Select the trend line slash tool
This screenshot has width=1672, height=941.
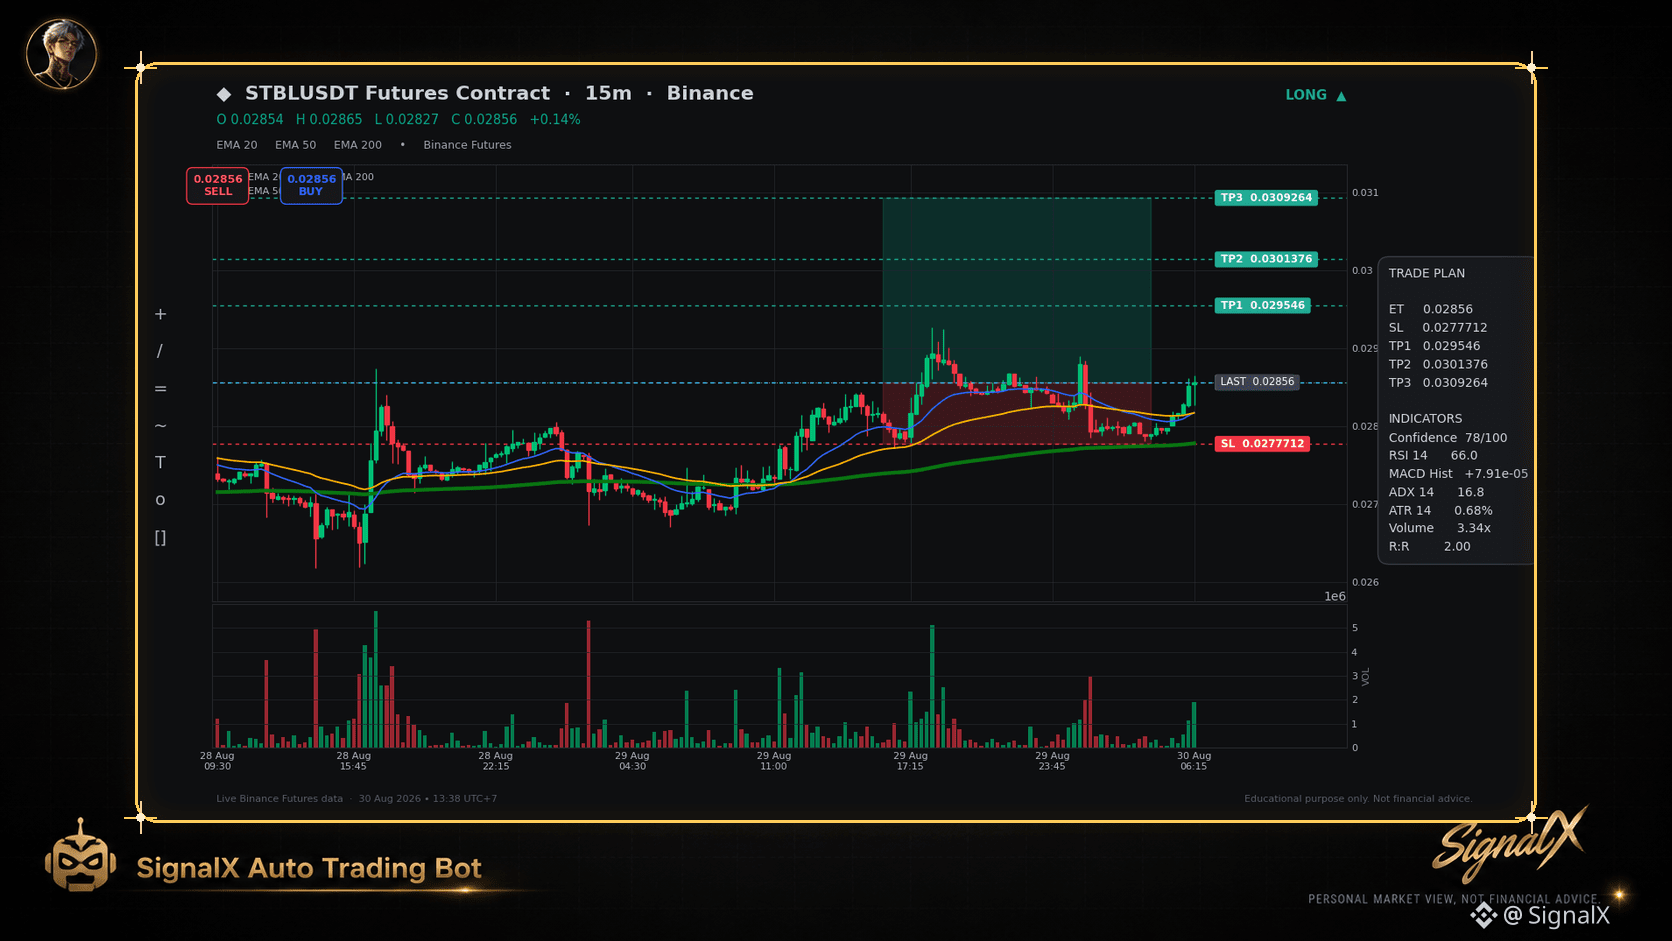click(x=160, y=351)
